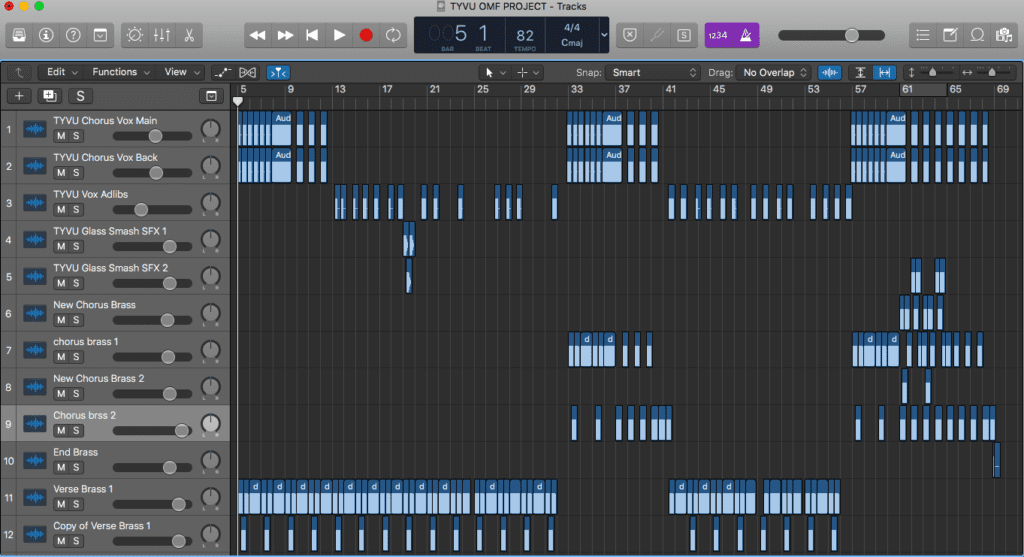The width and height of the screenshot is (1024, 557).
Task: Open the Library icon in toolbar
Action: click(x=19, y=35)
